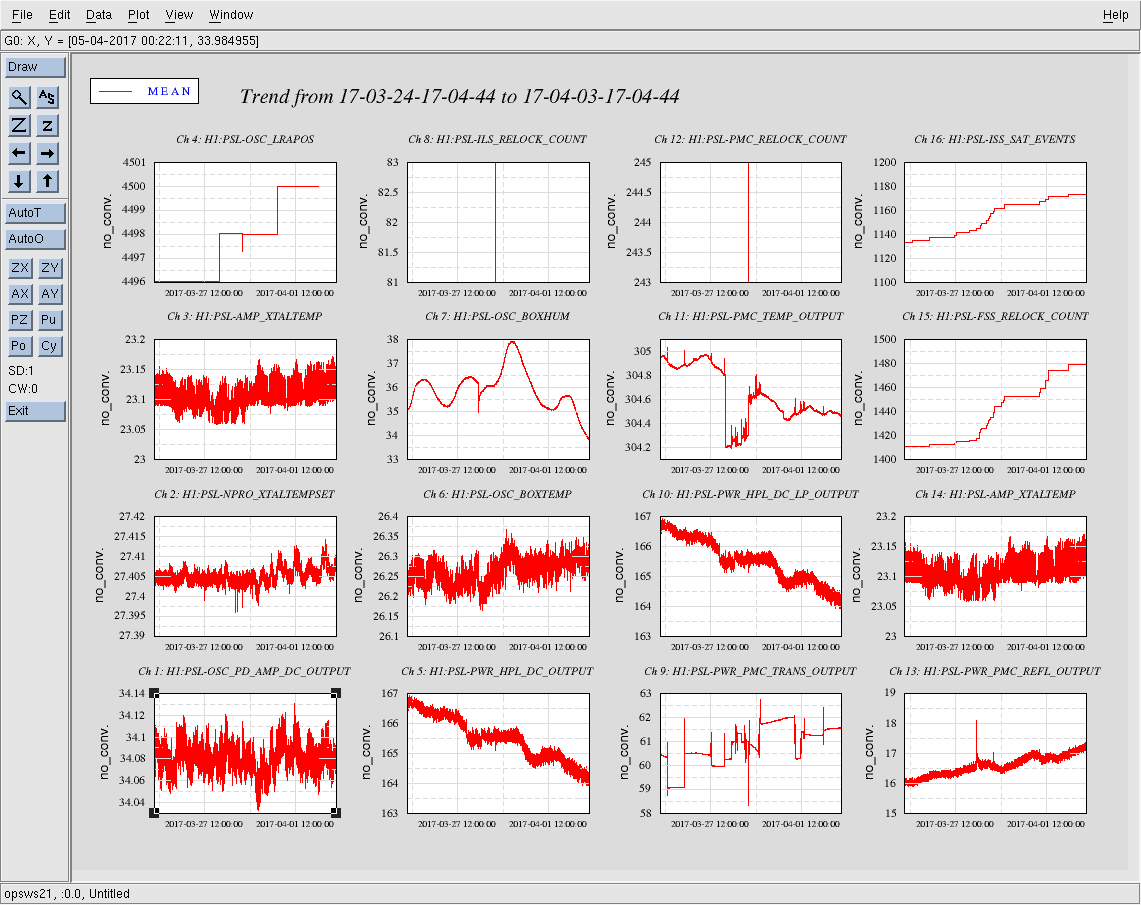Open the Plot menu

click(138, 15)
